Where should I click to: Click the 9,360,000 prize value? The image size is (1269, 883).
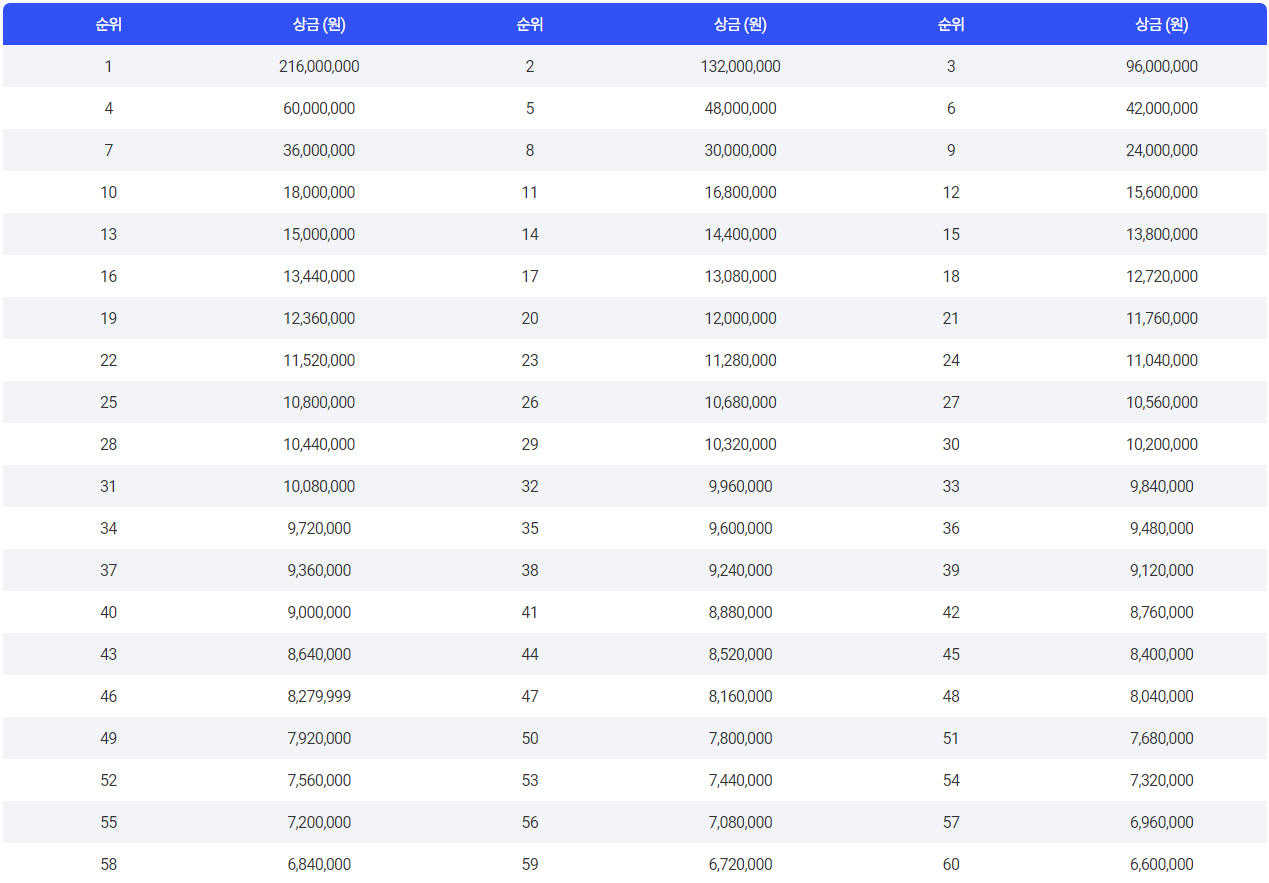click(319, 570)
